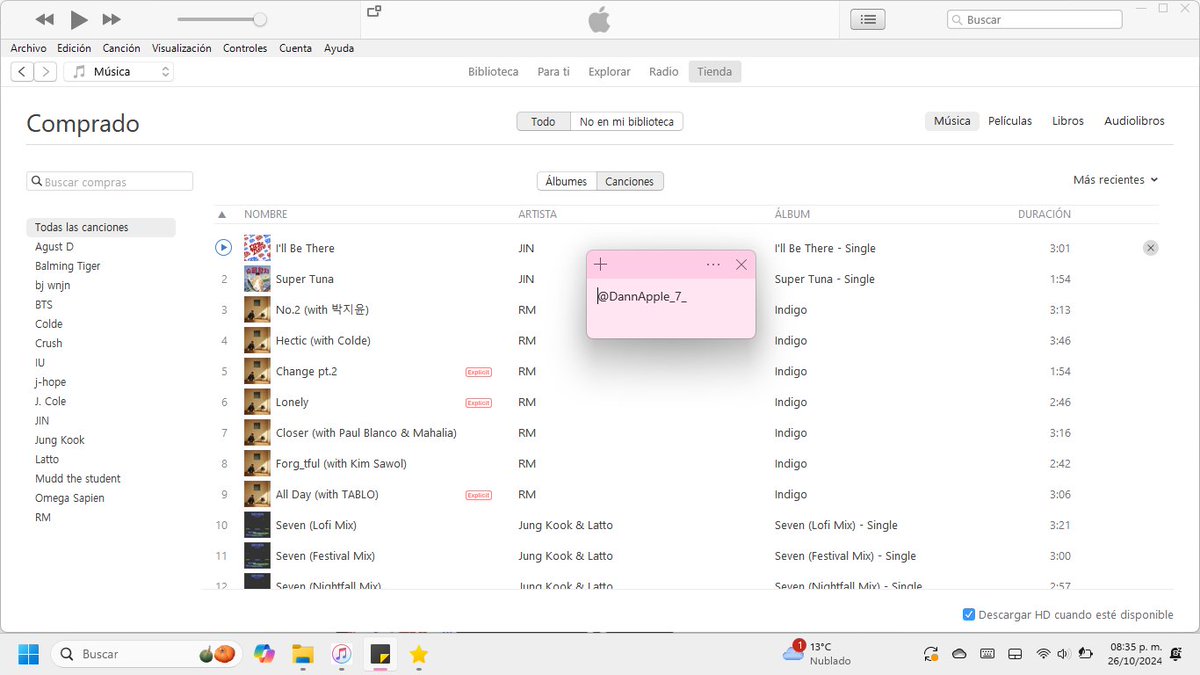Select the Libros category
The height and width of the screenshot is (675, 1200).
(1067, 121)
